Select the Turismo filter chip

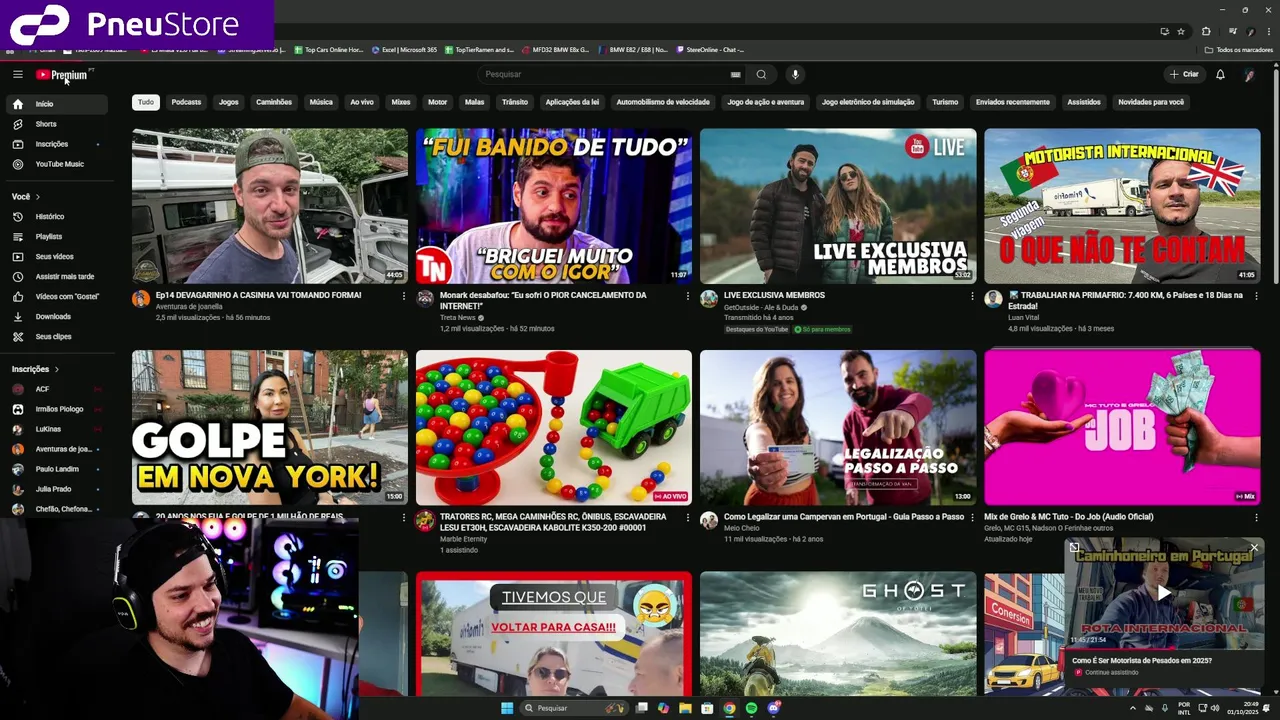coord(945,102)
